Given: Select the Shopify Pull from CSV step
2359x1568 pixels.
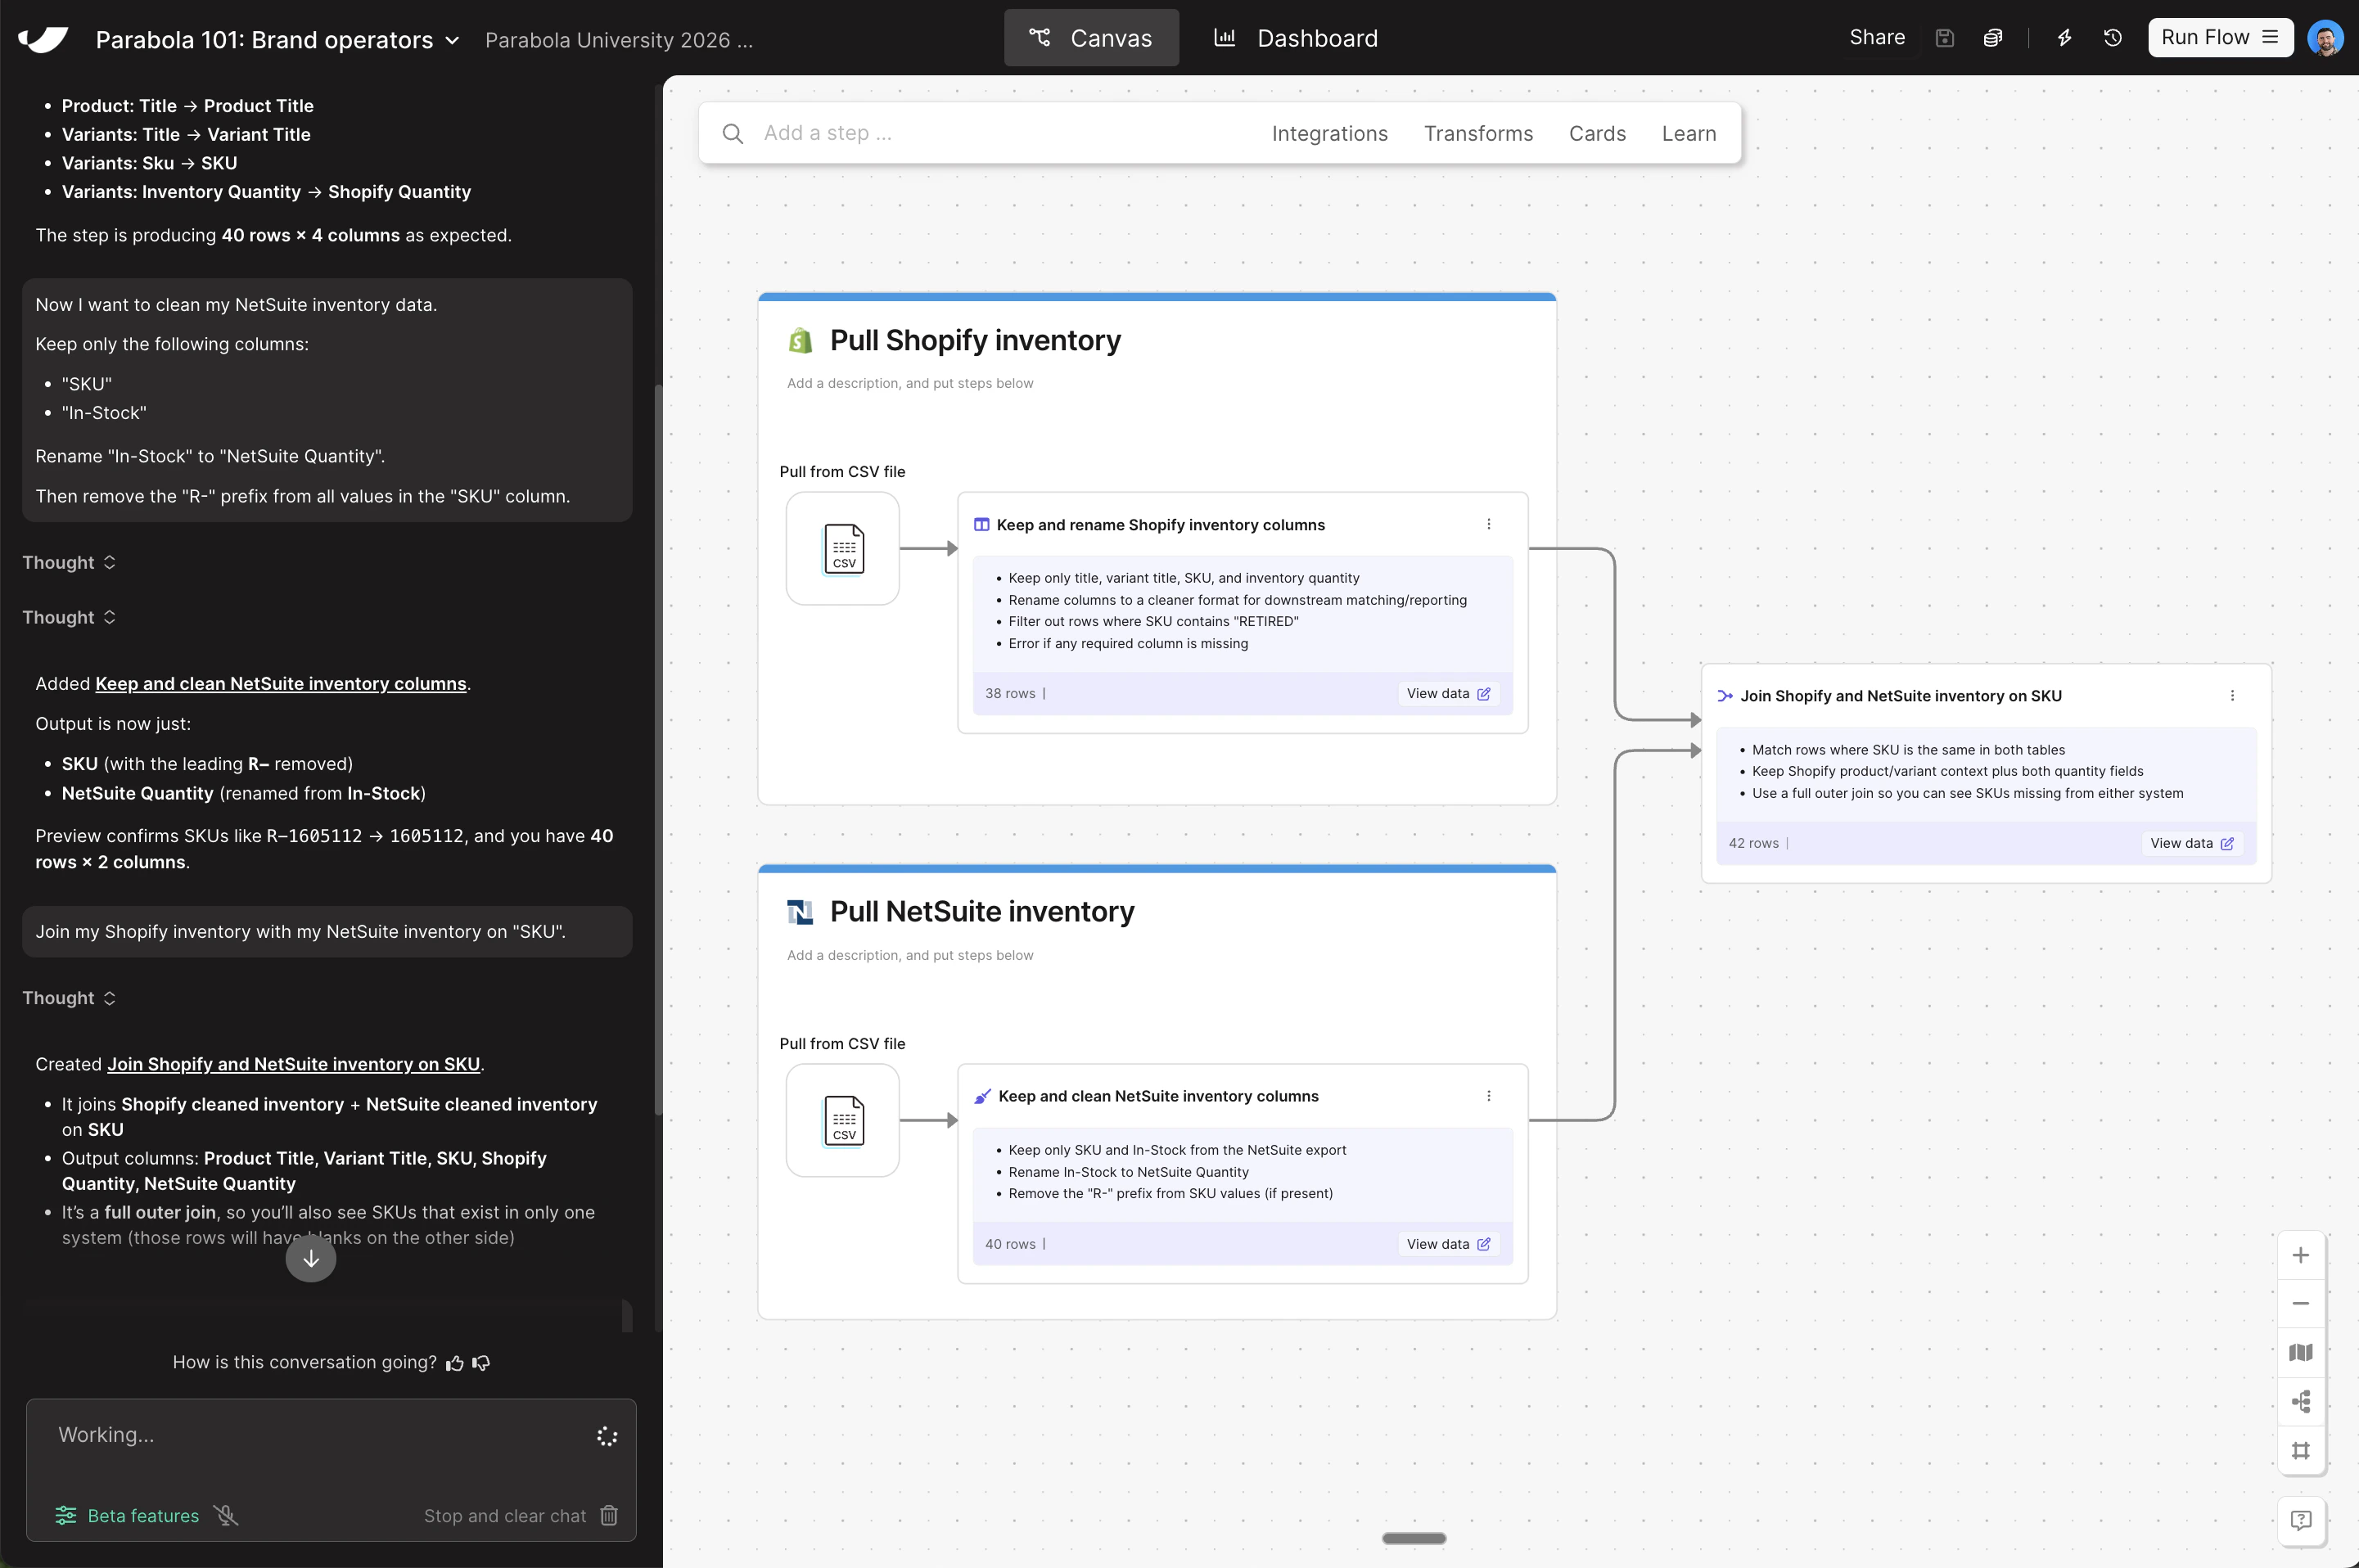Looking at the screenshot, I should coord(843,548).
